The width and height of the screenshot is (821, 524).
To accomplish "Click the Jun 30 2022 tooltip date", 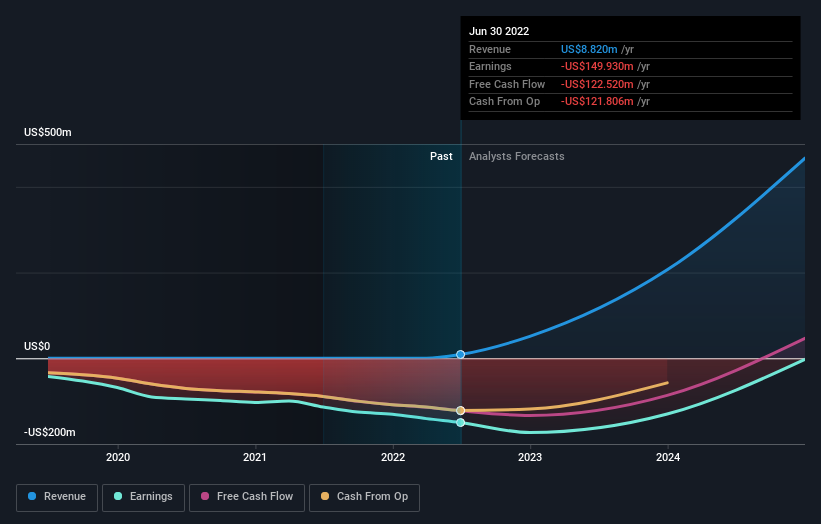I will (x=499, y=31).
